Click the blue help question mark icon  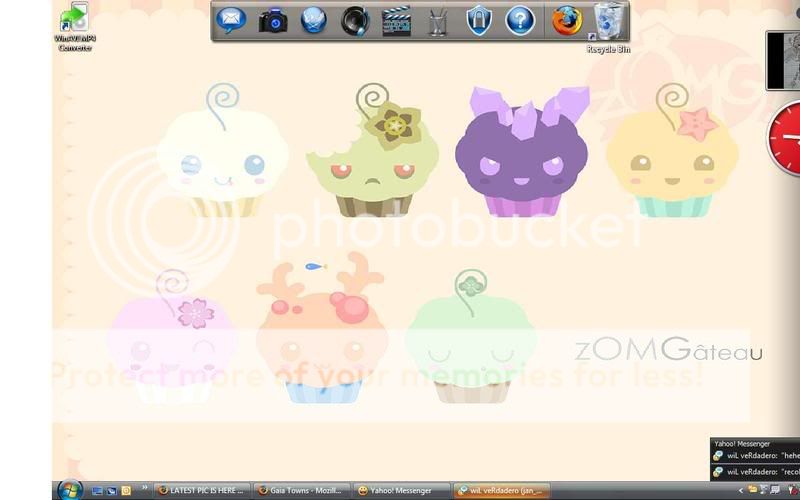coord(520,20)
